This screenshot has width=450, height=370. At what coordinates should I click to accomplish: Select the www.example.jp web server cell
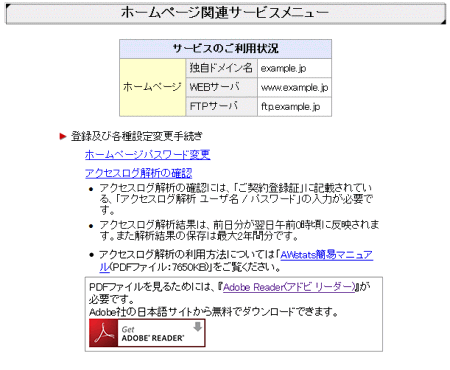pyautogui.click(x=294, y=88)
